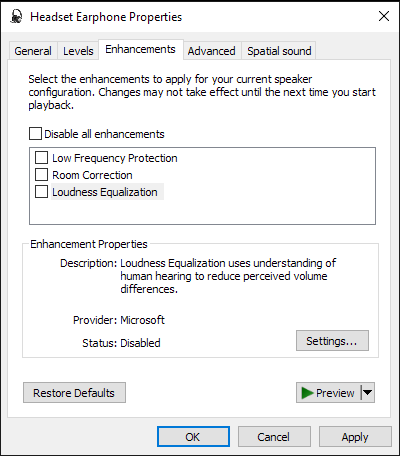This screenshot has height=456, width=400.
Task: Tick the Room Correction checkbox
Action: 41,175
